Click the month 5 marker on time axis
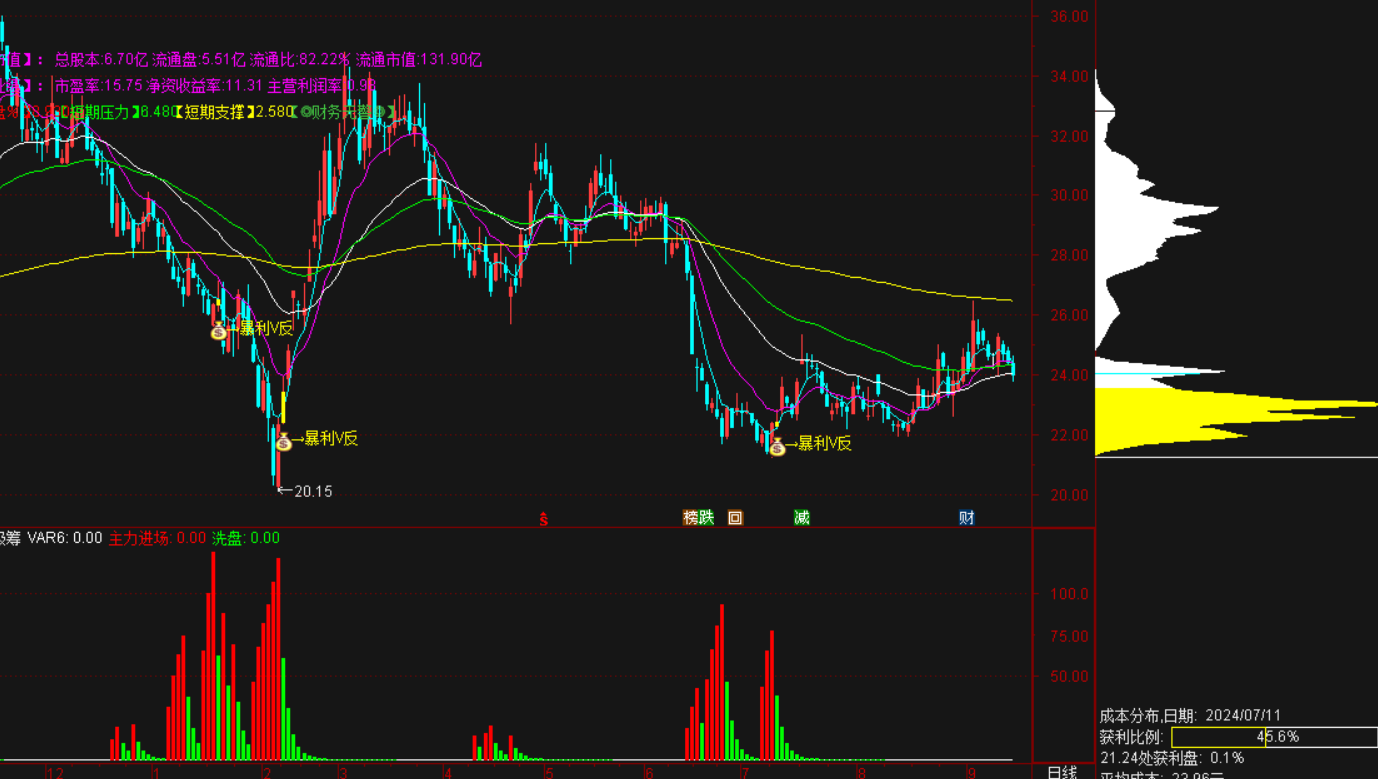Viewport: 1378px width, 779px height. (549, 773)
